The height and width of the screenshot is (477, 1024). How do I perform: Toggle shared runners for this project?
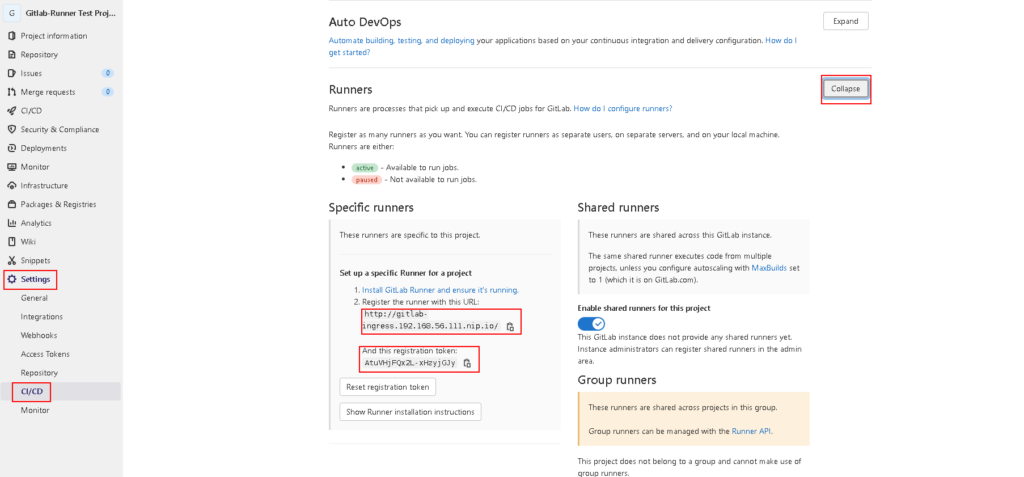[591, 323]
